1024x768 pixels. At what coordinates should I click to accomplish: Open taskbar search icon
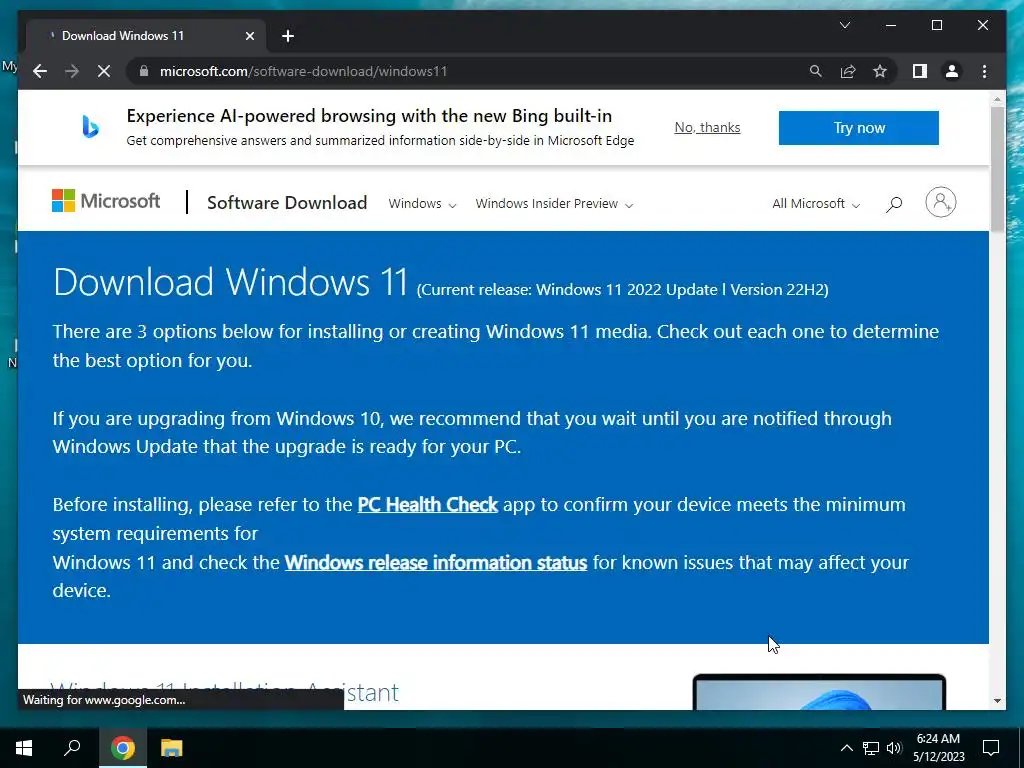tap(72, 748)
